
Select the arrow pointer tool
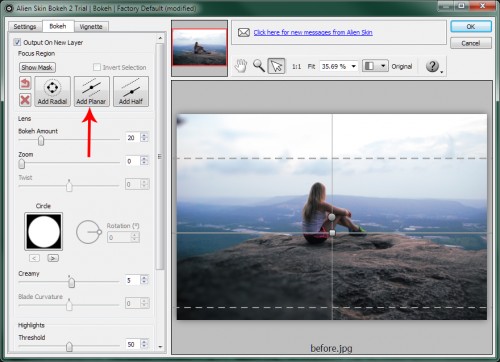[x=277, y=66]
